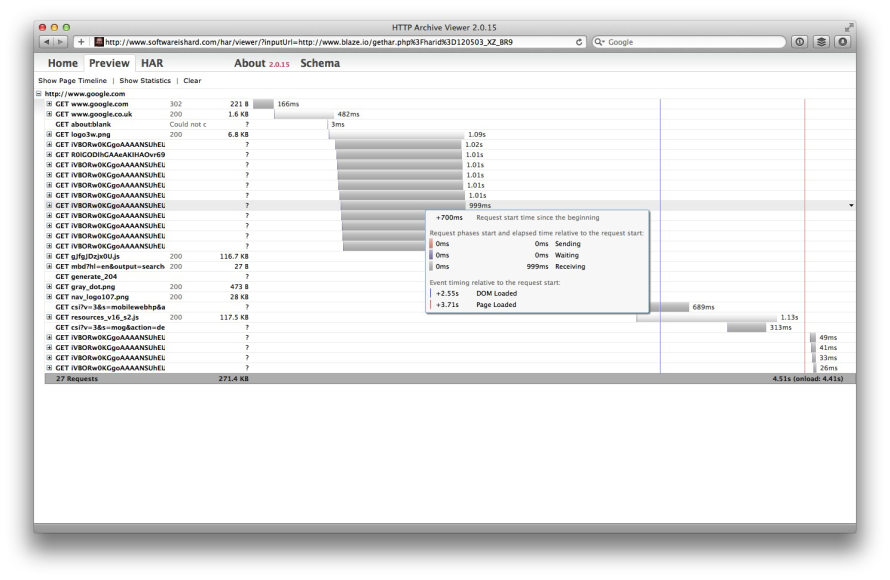Expand the iVBORw0KGgo request with 49ms timing
The height and width of the screenshot is (580, 890).
tap(49, 337)
